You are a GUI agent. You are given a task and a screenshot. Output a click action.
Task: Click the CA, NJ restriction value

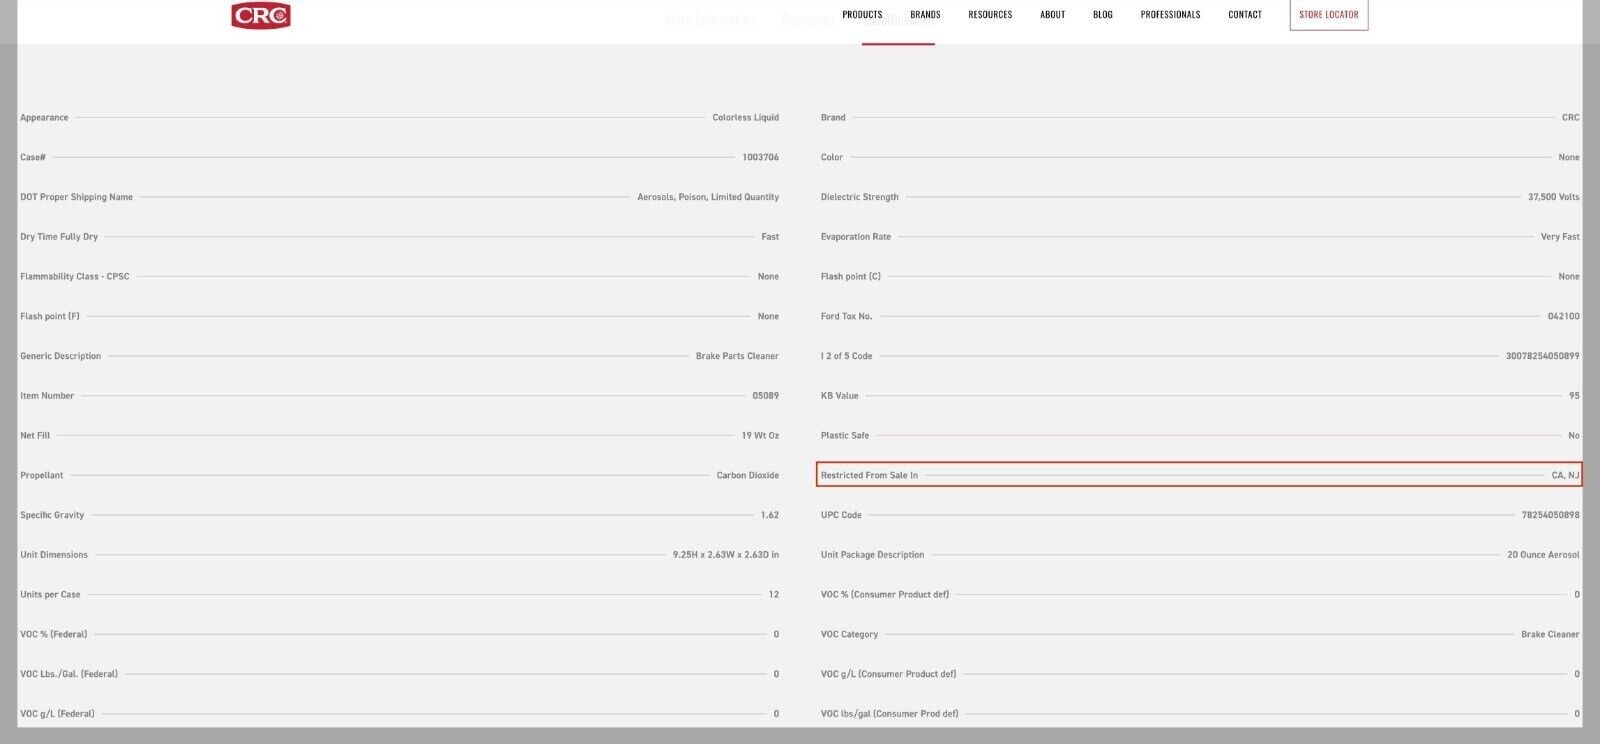1565,475
